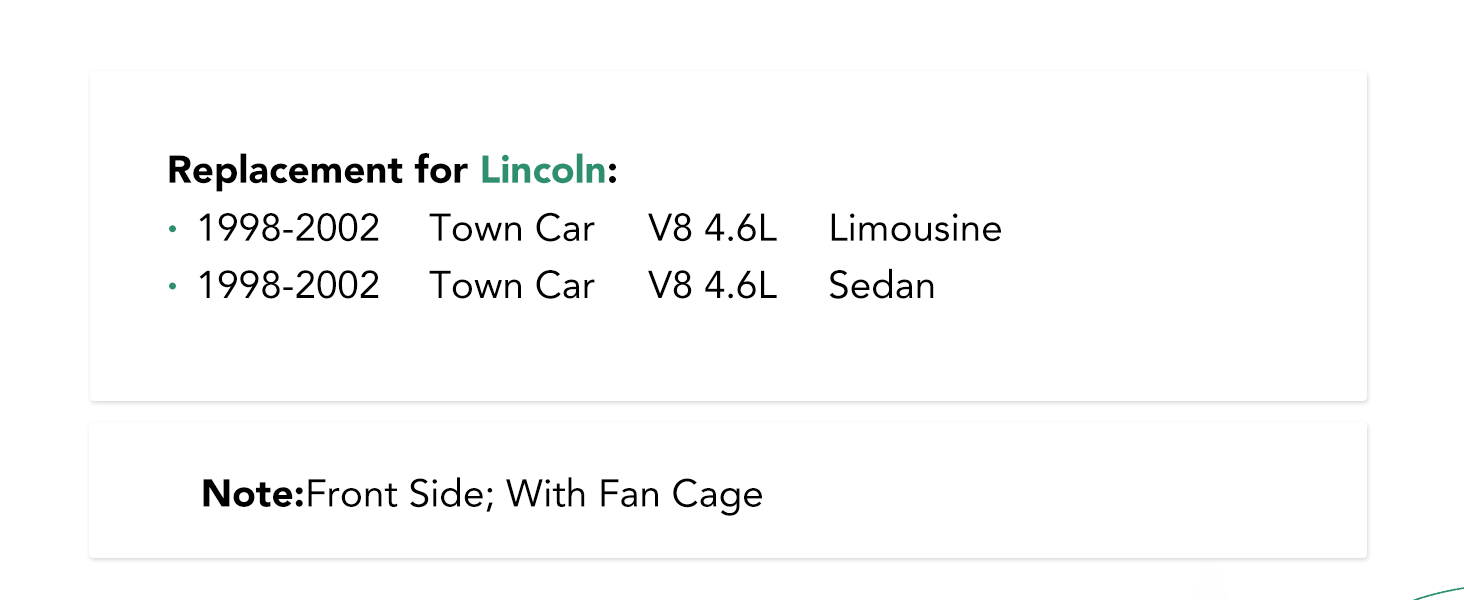Viewport: 1464px width, 600px height.
Task: Click the word 'for' in the heading
Action: tap(441, 171)
